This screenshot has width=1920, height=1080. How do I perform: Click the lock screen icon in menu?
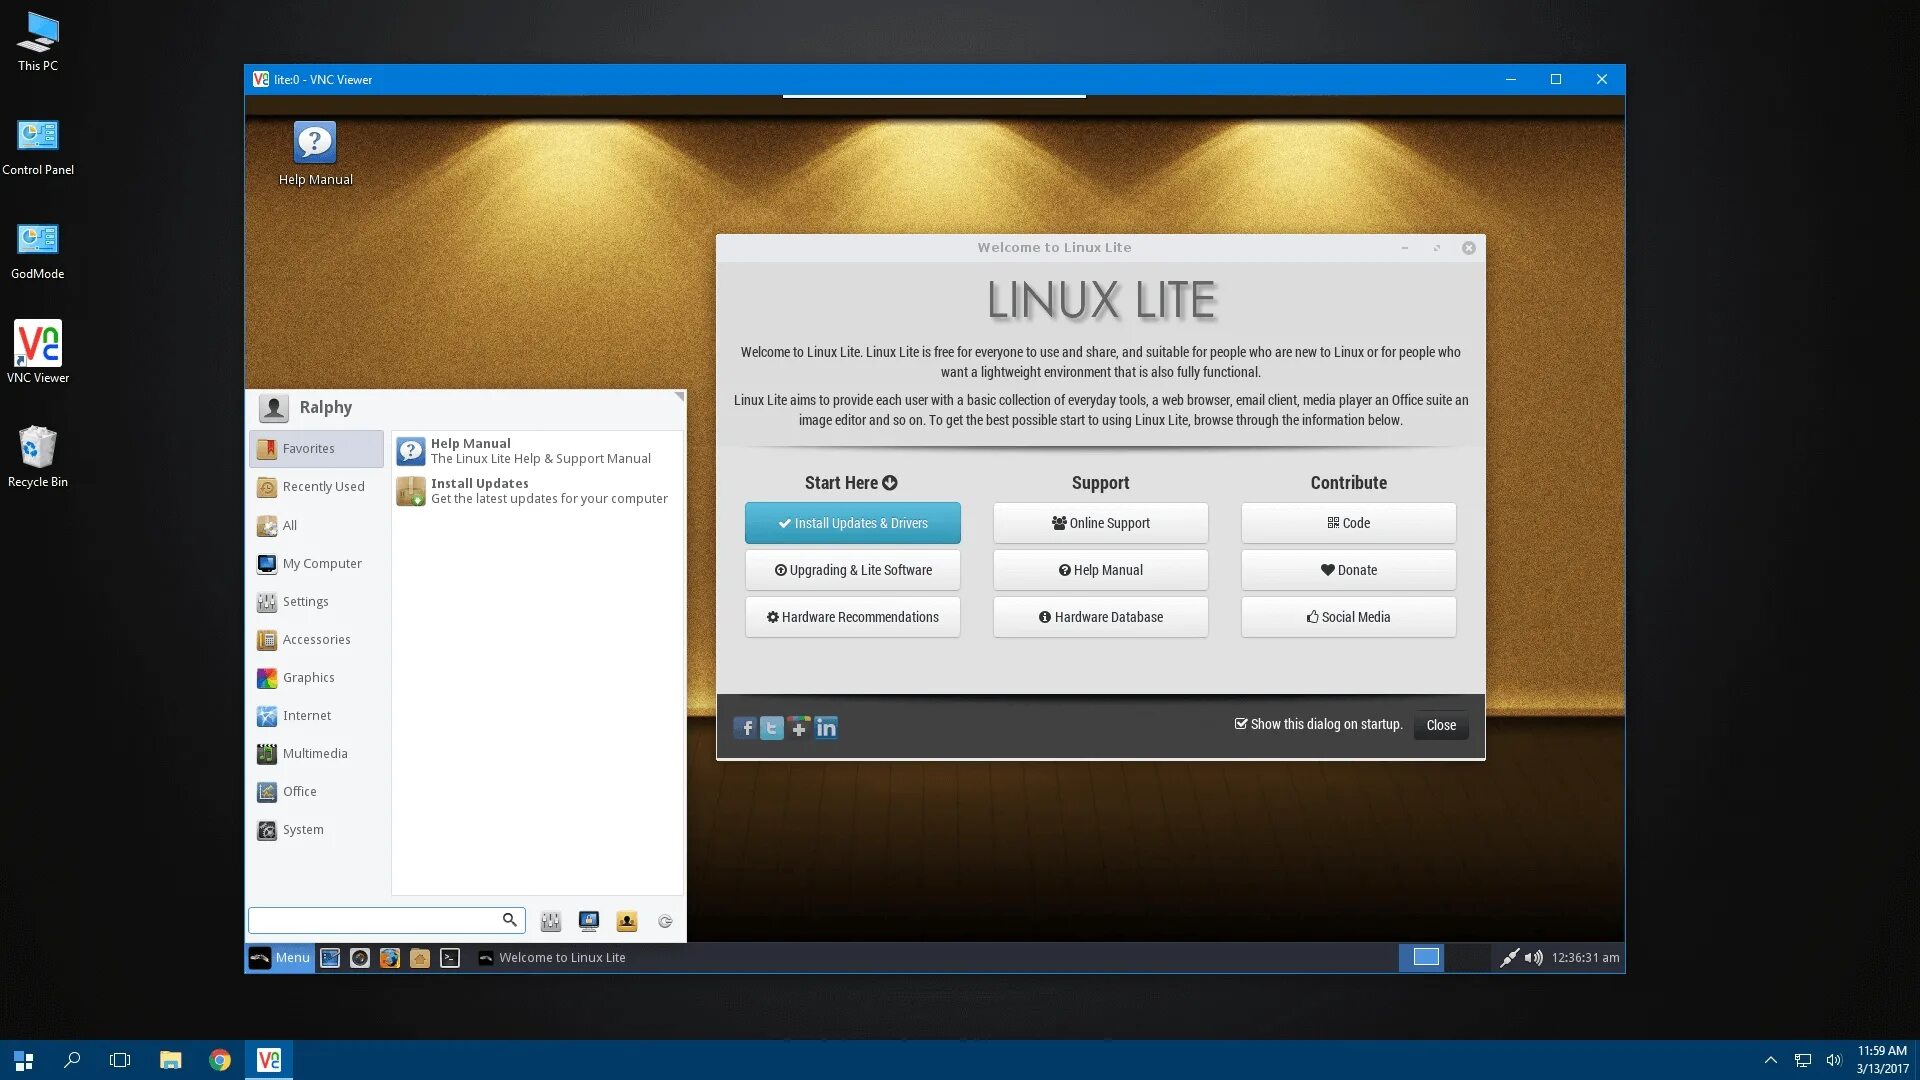point(588,921)
